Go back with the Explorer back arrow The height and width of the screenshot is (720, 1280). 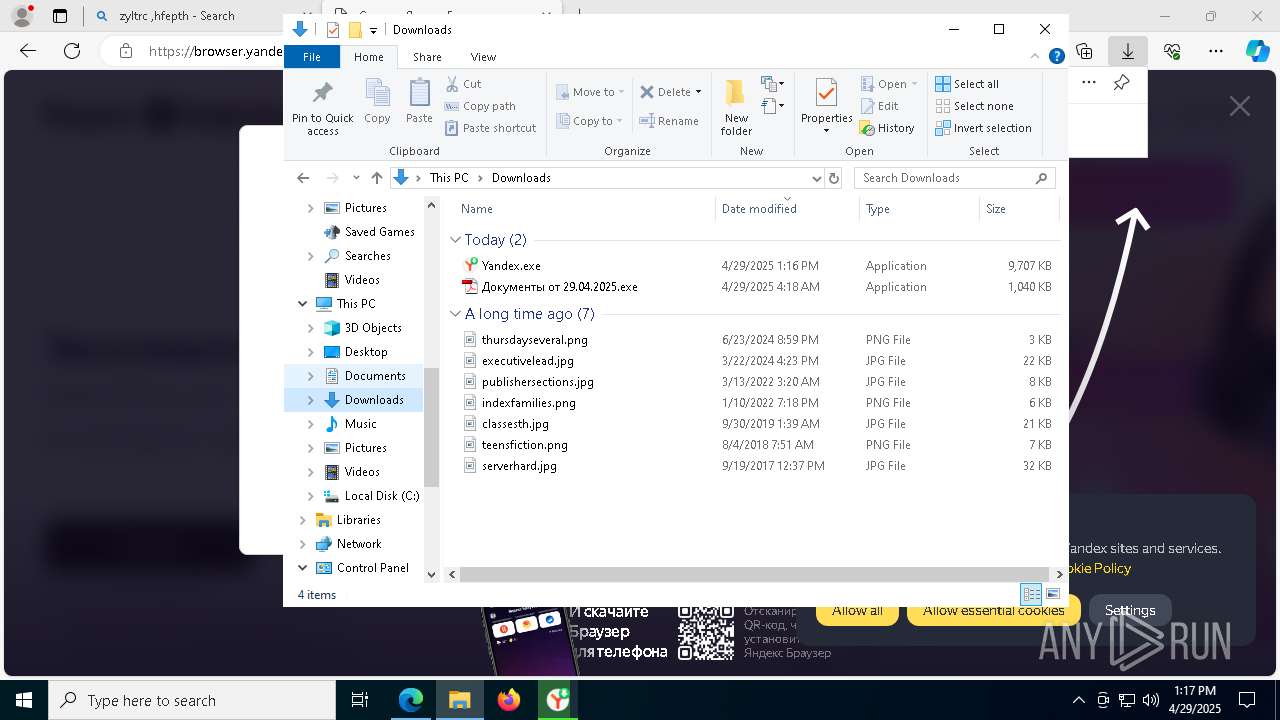tap(303, 178)
